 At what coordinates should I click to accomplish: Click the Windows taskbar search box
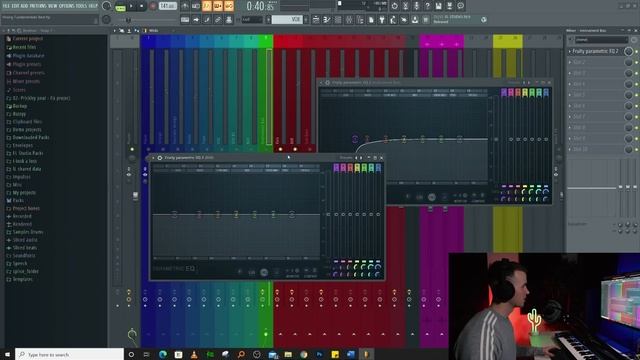69,354
